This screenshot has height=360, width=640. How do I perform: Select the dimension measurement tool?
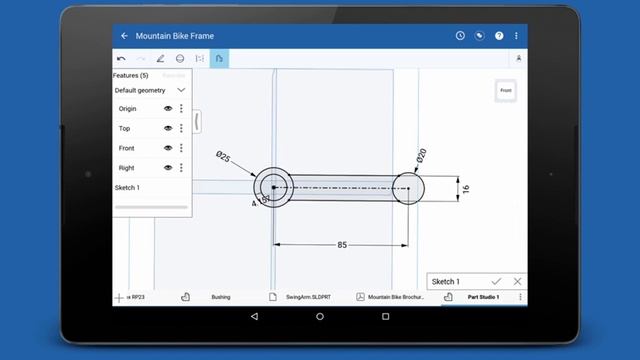(200, 59)
